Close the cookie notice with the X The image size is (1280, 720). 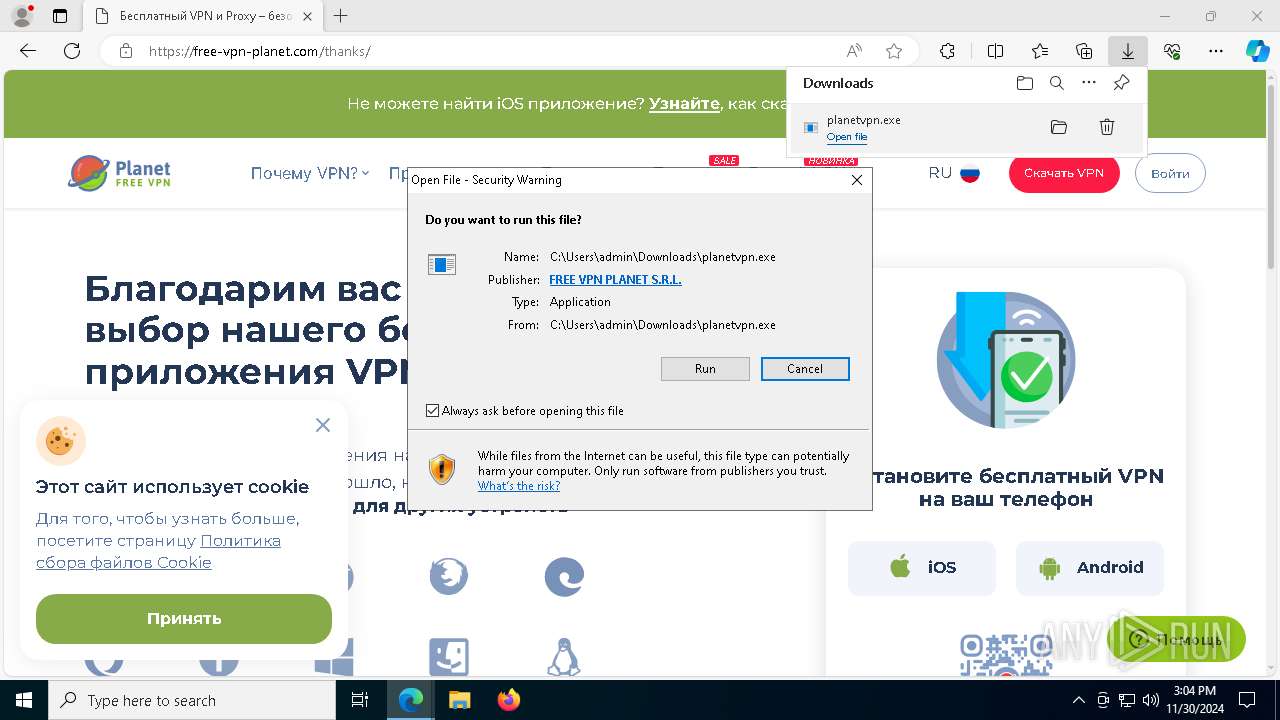322,425
